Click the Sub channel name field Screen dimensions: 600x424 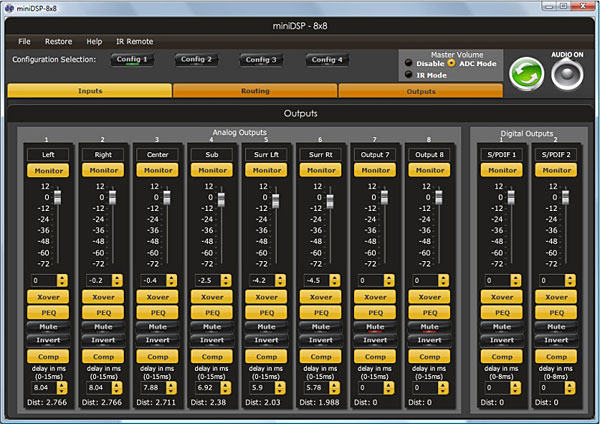click(212, 155)
